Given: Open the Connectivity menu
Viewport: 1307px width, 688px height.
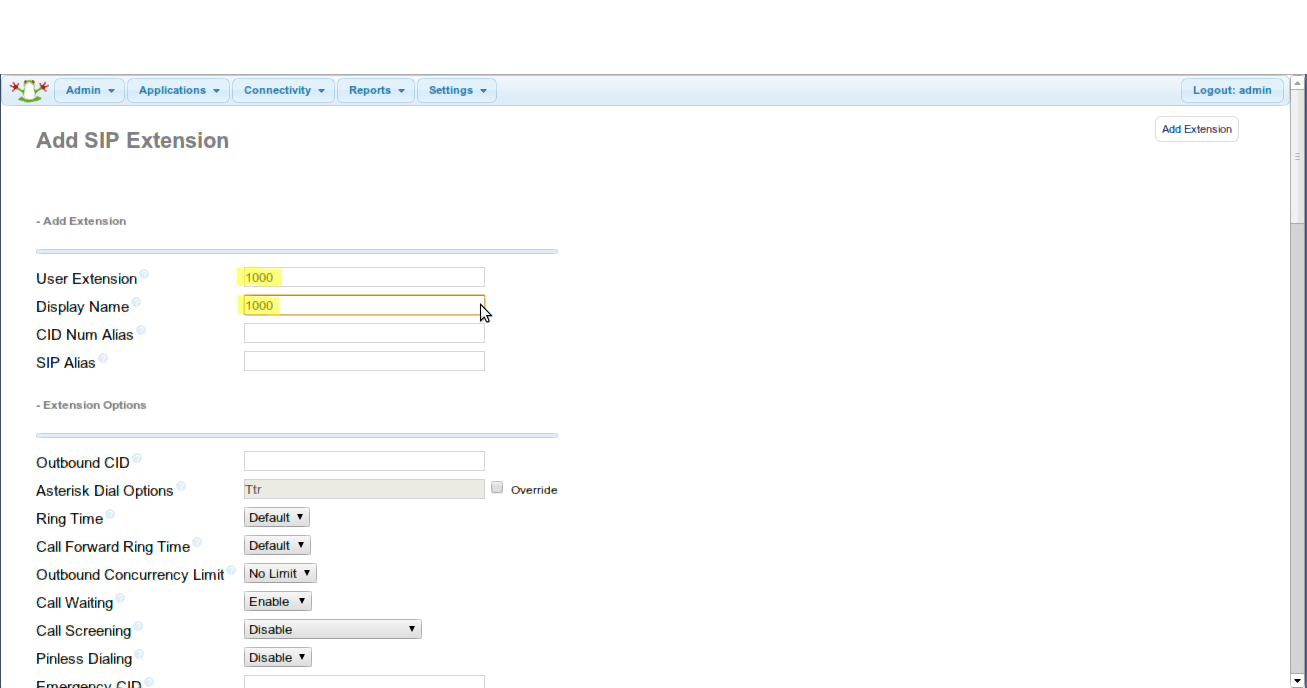Looking at the screenshot, I should 283,90.
